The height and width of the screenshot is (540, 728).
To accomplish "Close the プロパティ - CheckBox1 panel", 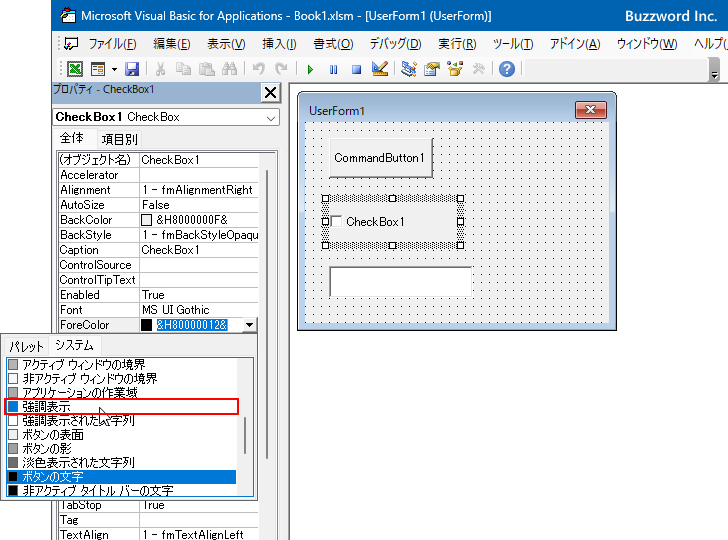I will point(270,92).
